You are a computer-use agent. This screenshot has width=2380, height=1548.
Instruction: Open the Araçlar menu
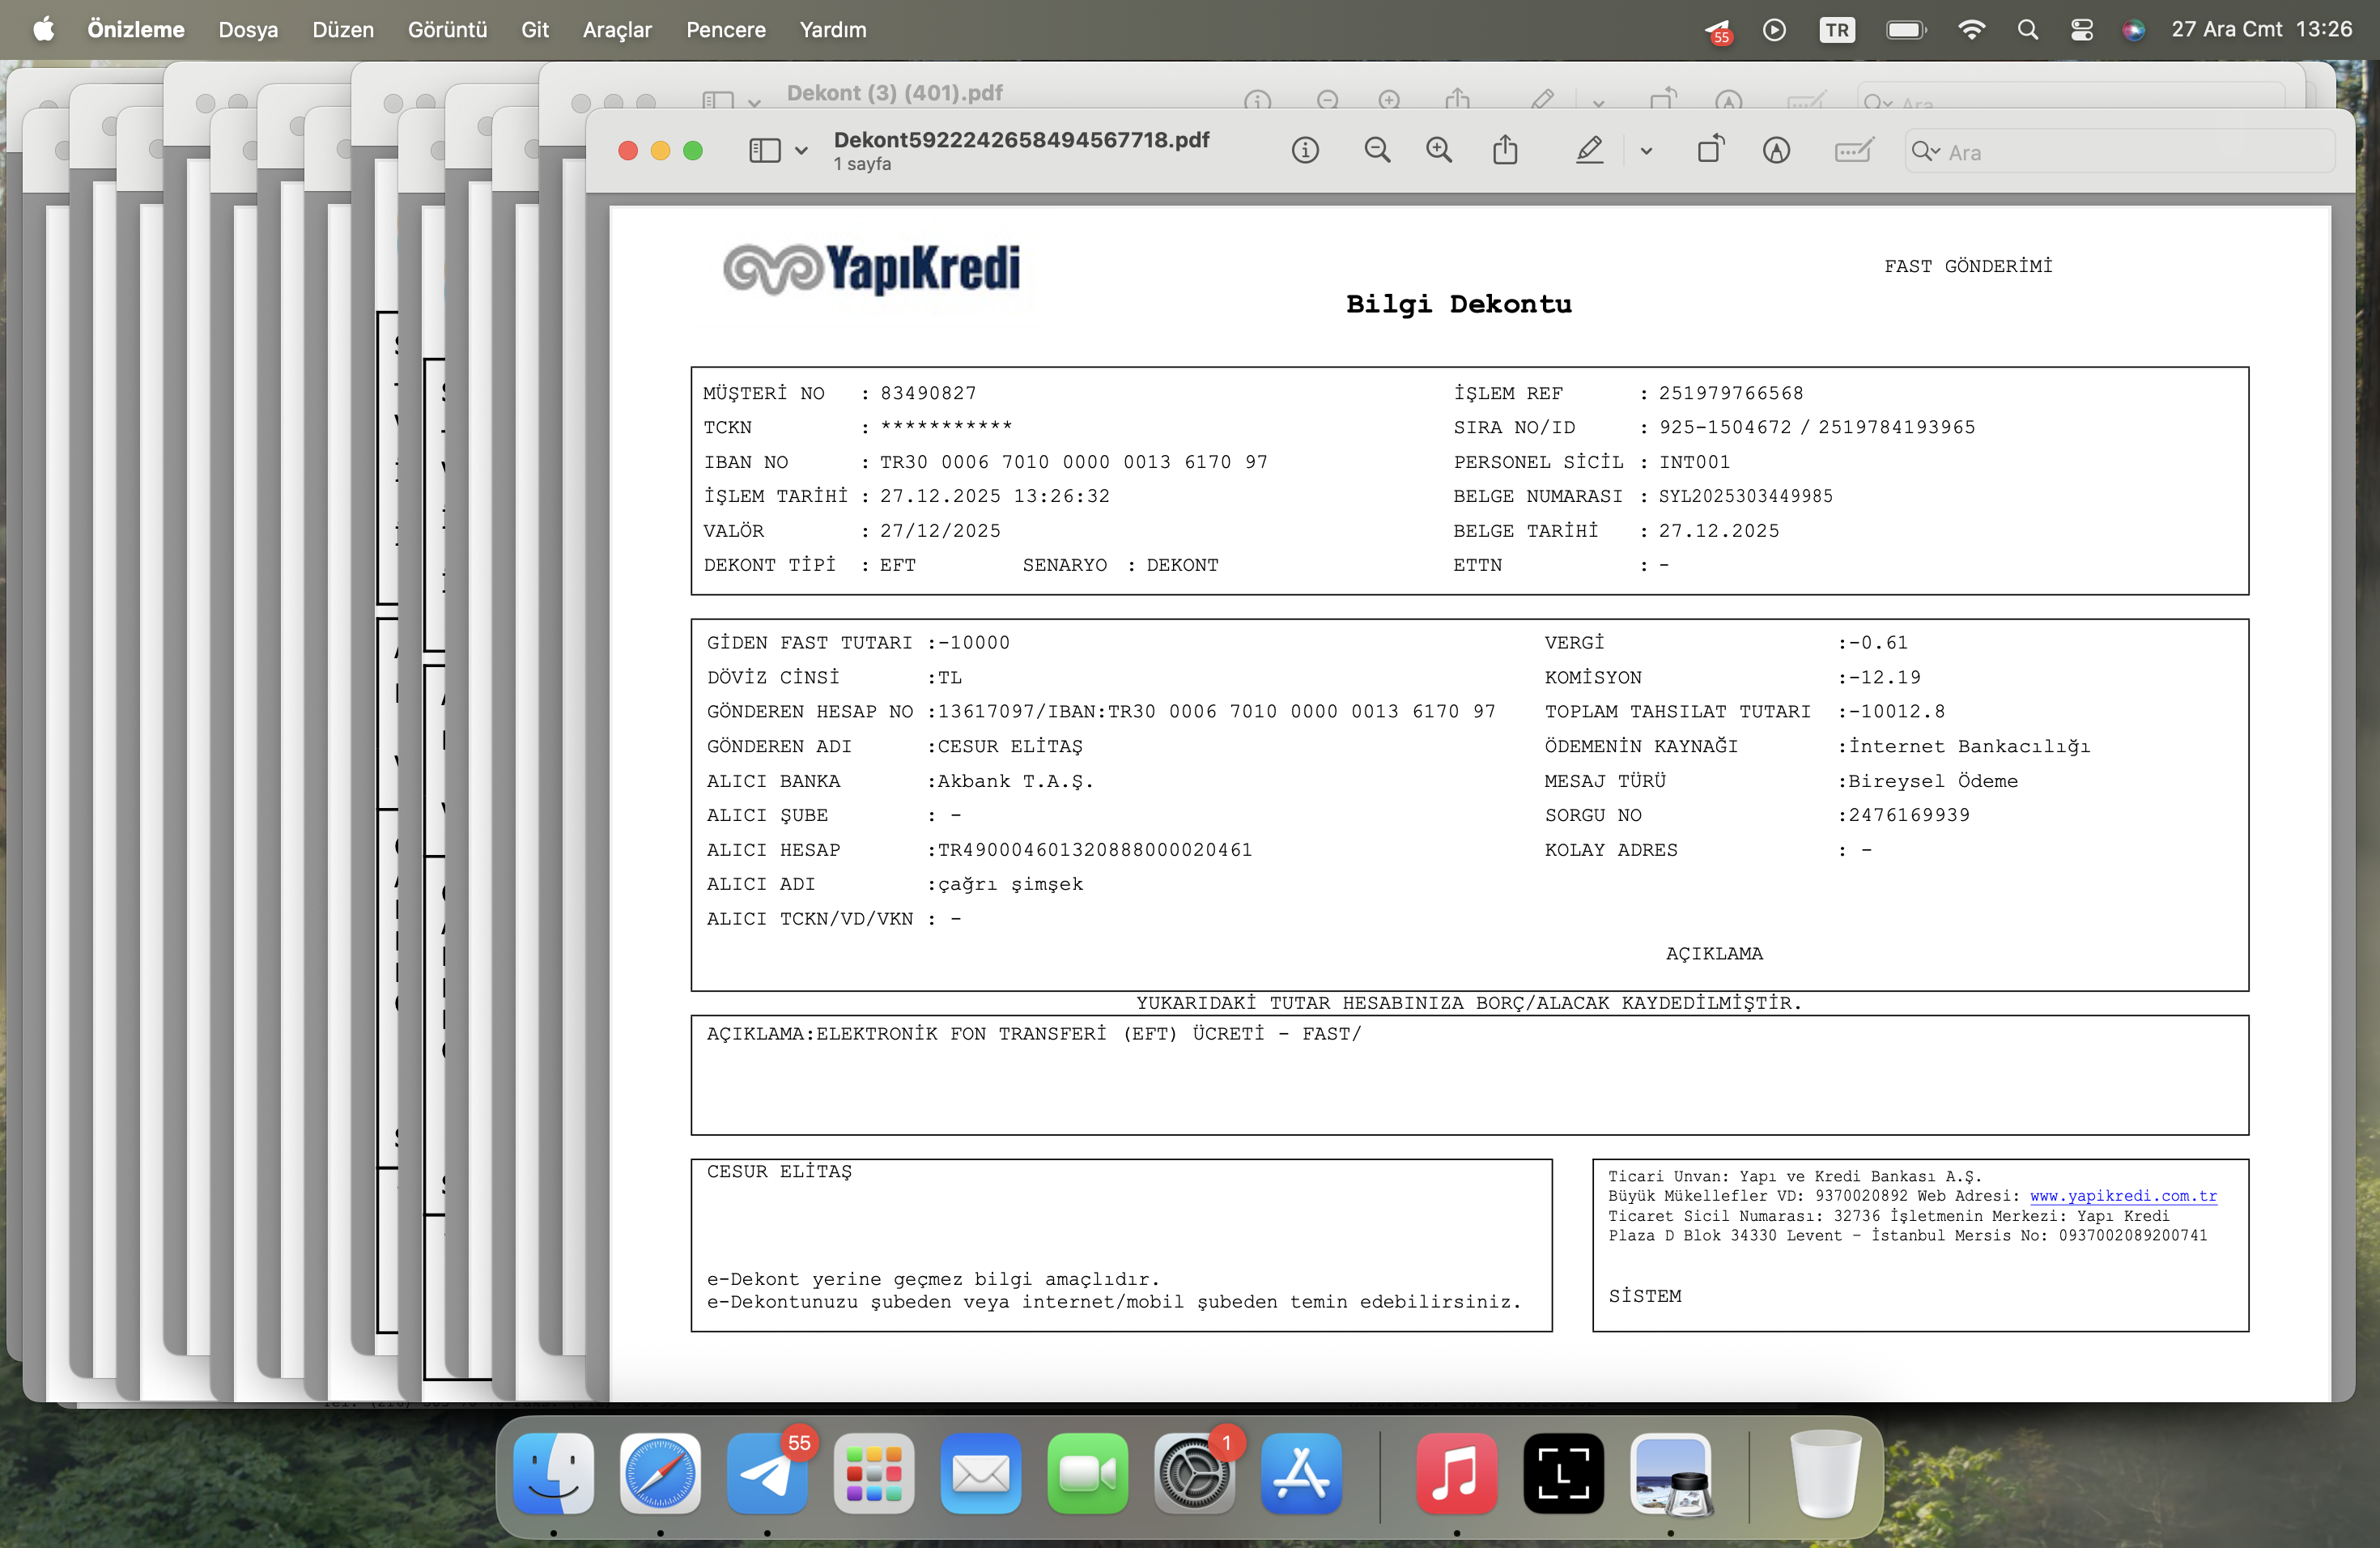coord(617,30)
